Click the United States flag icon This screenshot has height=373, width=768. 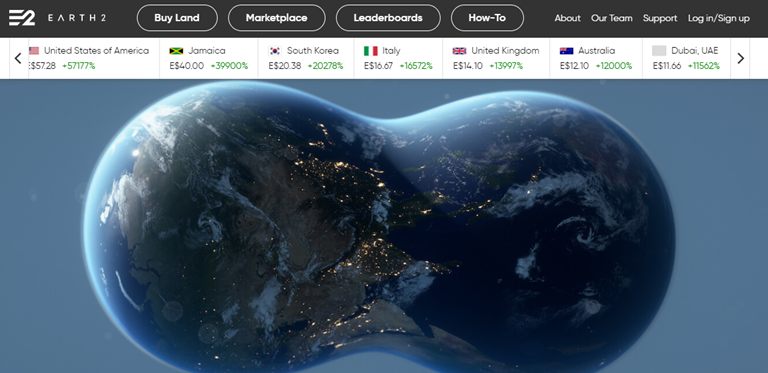[34, 51]
